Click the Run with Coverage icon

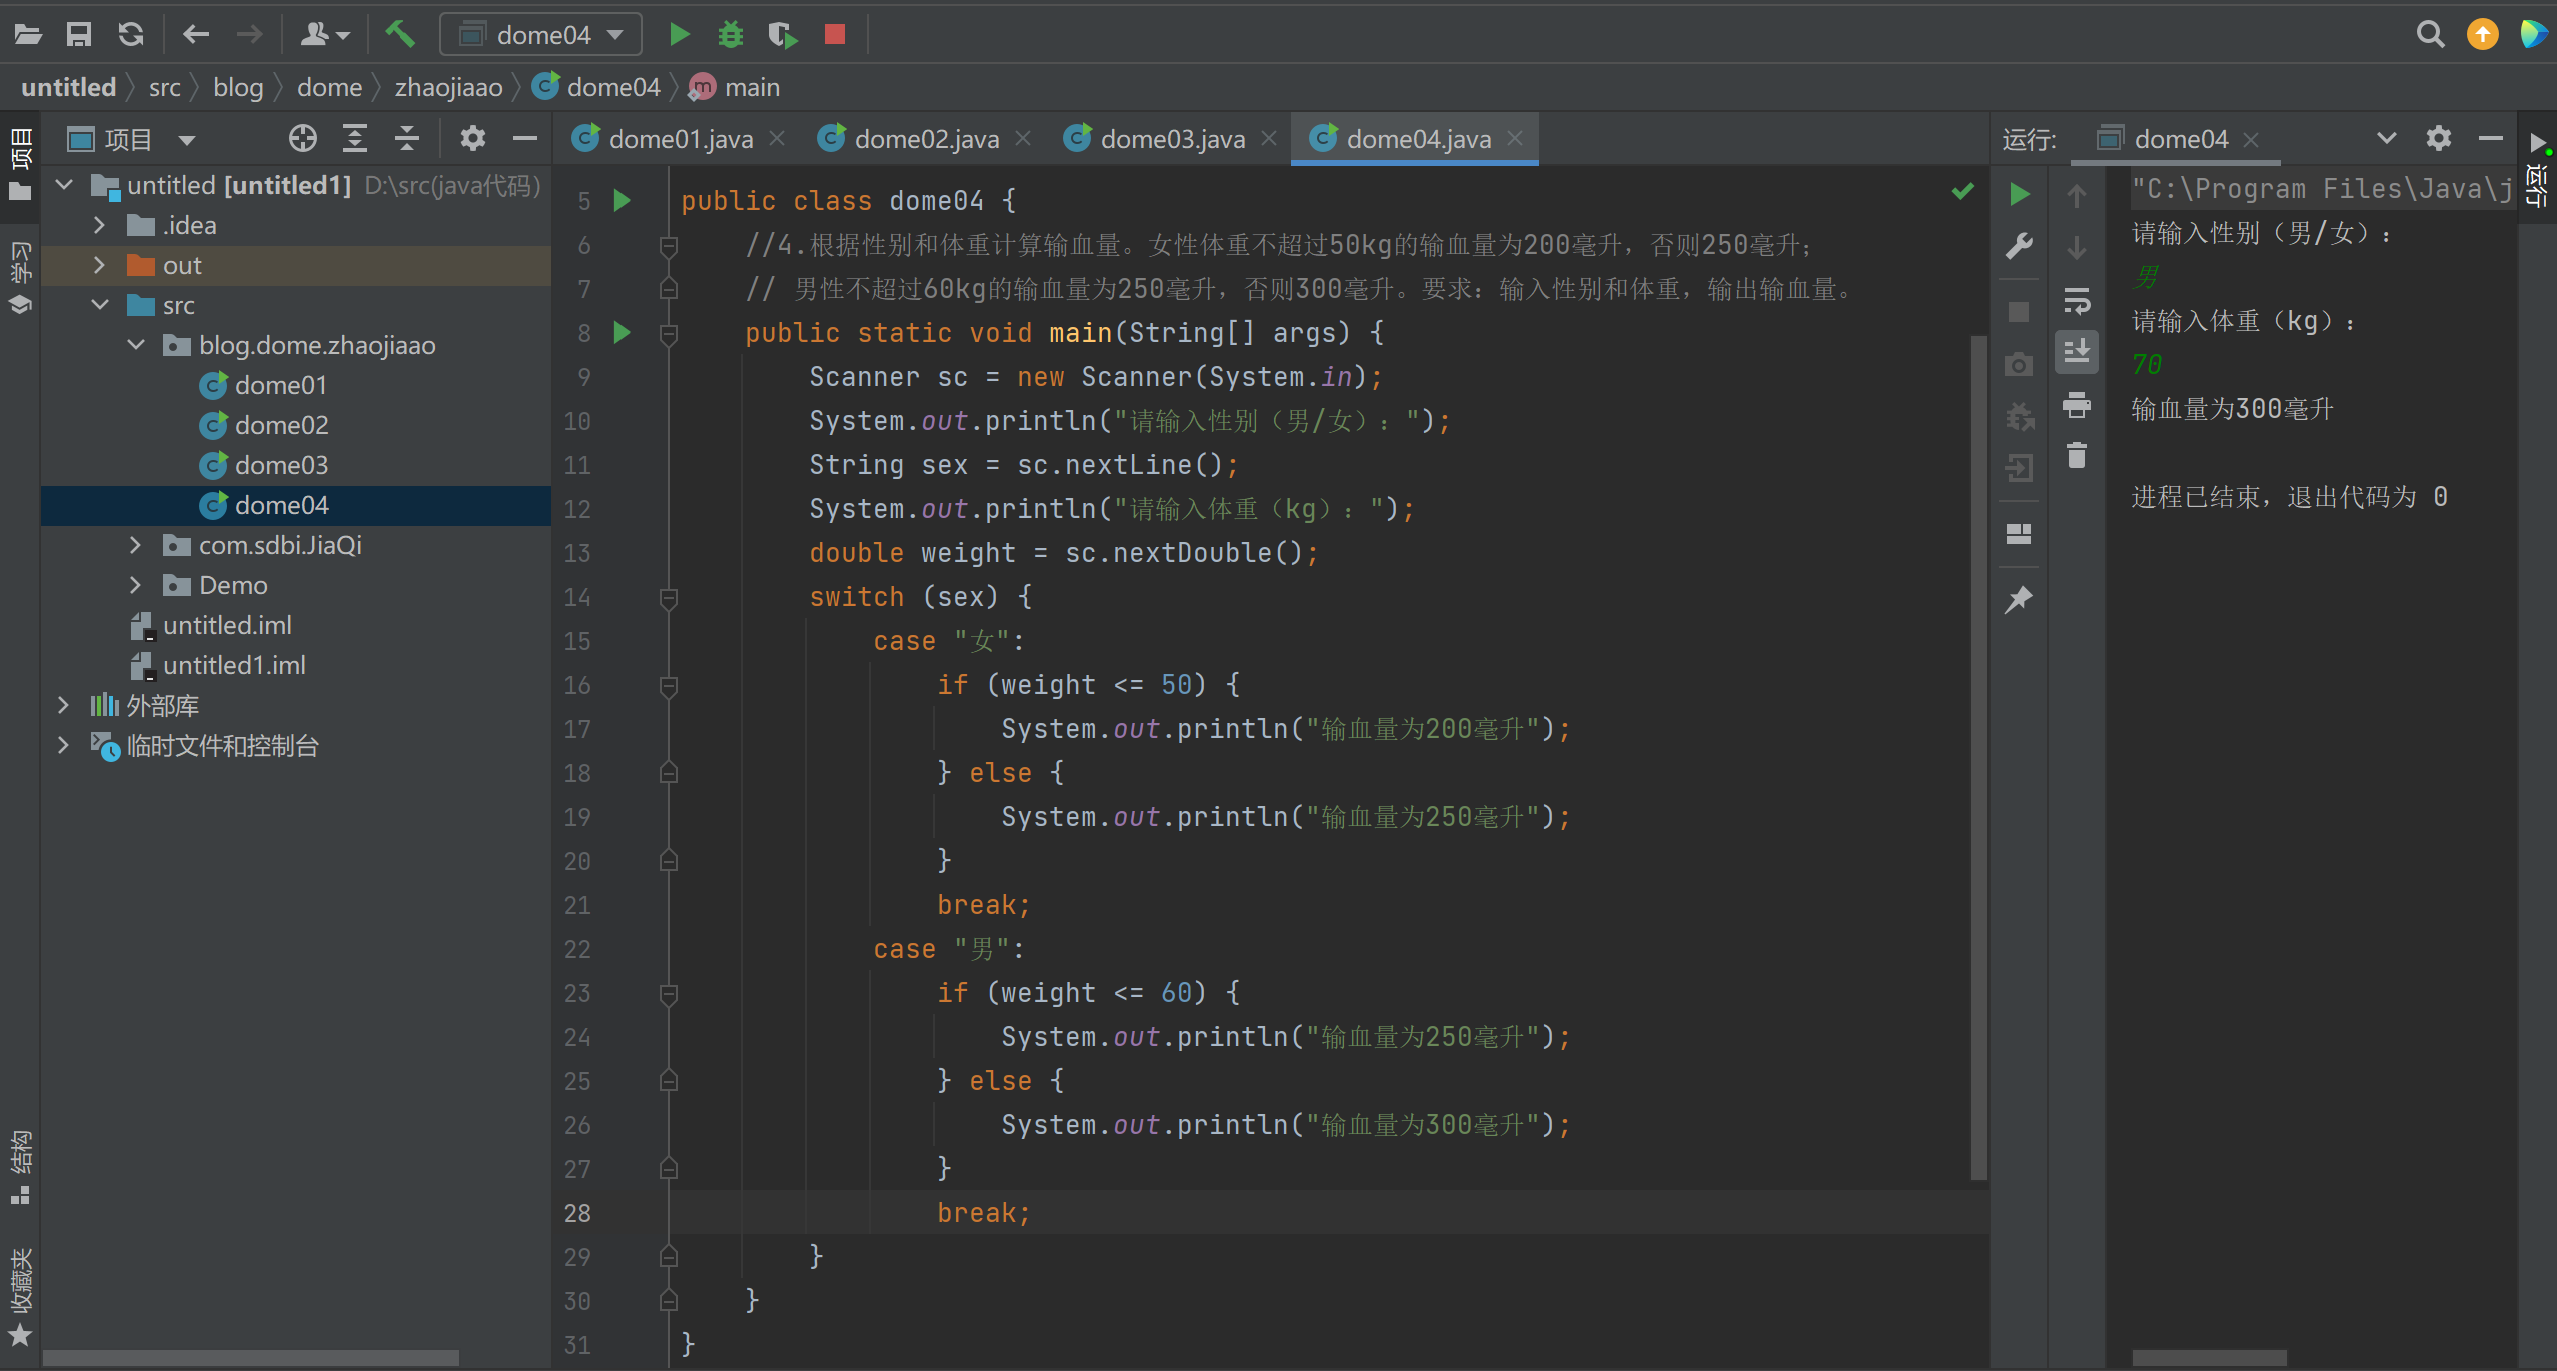coord(782,35)
